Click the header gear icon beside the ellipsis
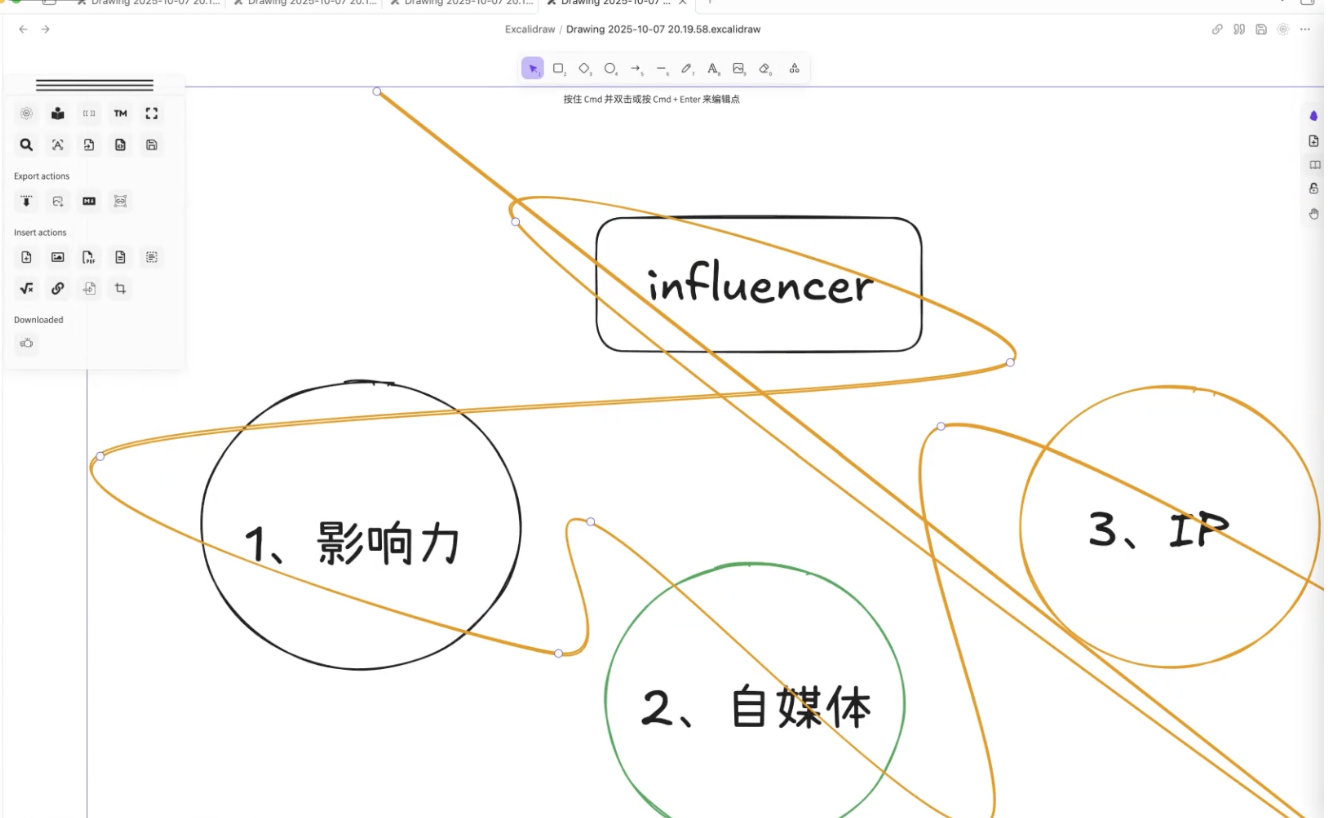Screen dimensions: 1332x818 pos(1283,29)
